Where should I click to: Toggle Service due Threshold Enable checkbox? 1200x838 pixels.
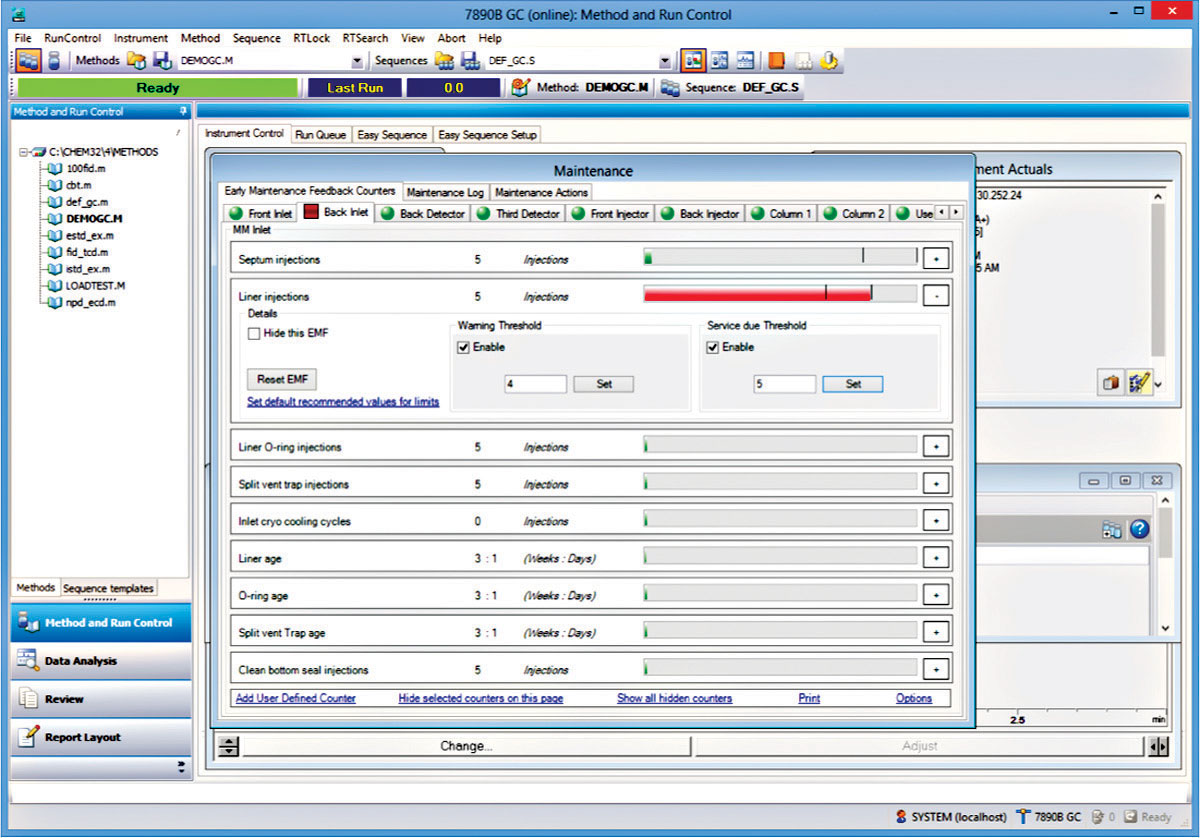[713, 347]
